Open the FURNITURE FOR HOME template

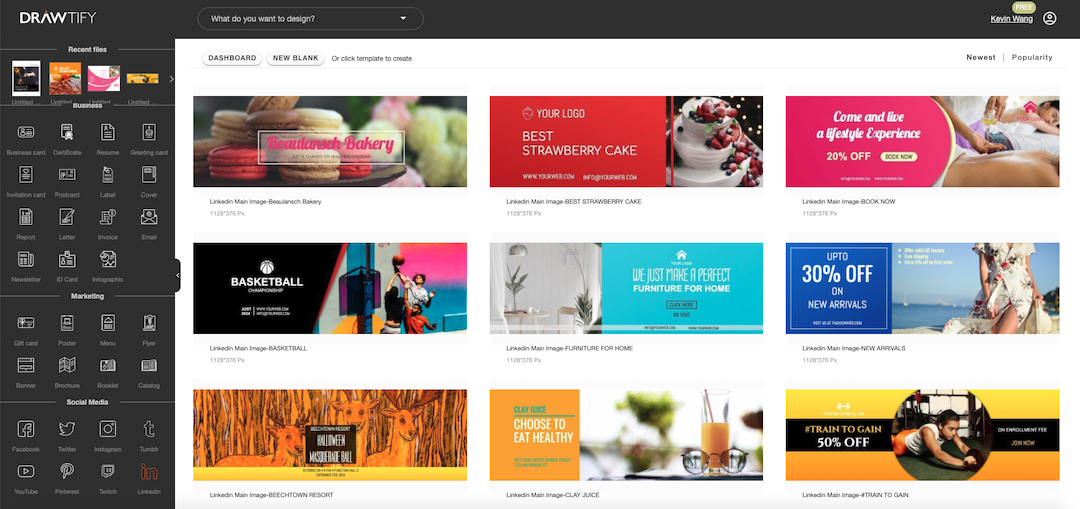tap(626, 288)
